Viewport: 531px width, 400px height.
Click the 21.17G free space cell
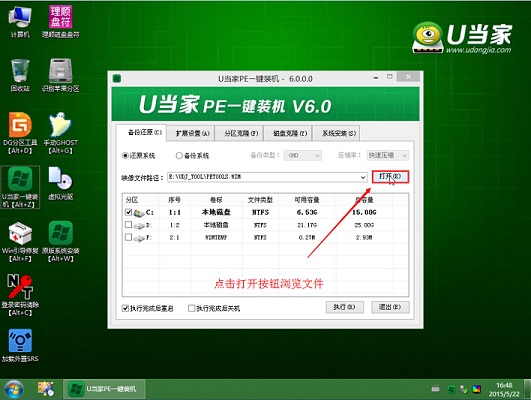pos(307,225)
